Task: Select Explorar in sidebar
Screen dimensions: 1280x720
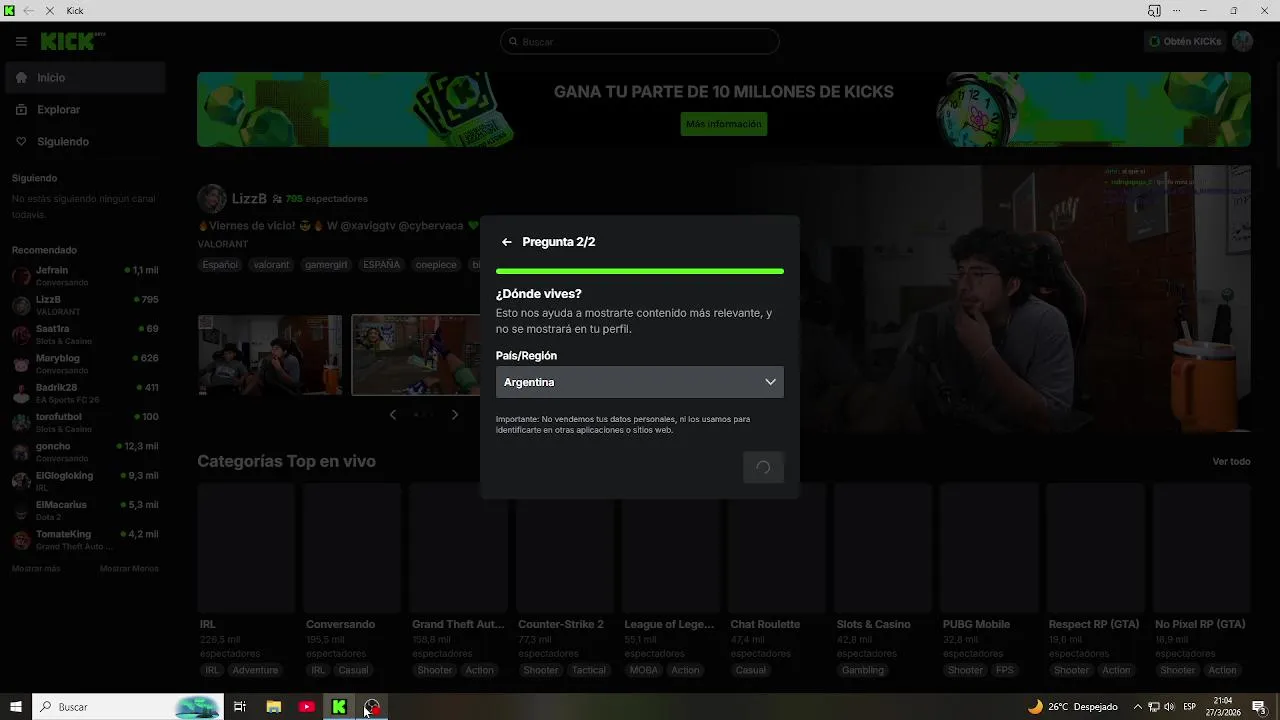Action: (85, 109)
